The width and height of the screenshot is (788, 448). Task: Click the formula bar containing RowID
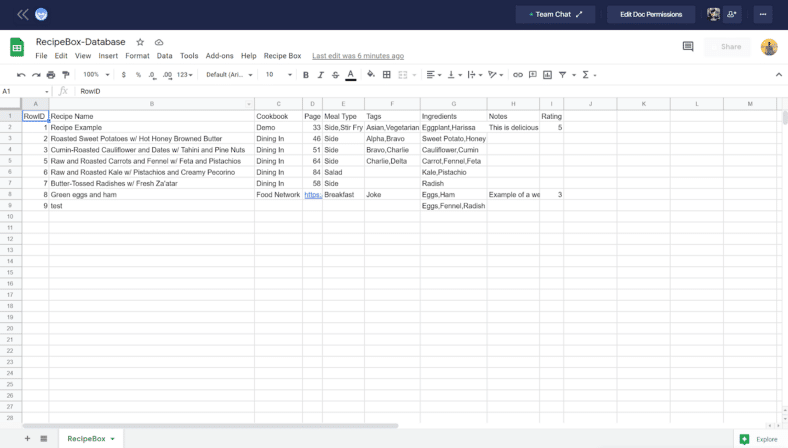point(430,91)
